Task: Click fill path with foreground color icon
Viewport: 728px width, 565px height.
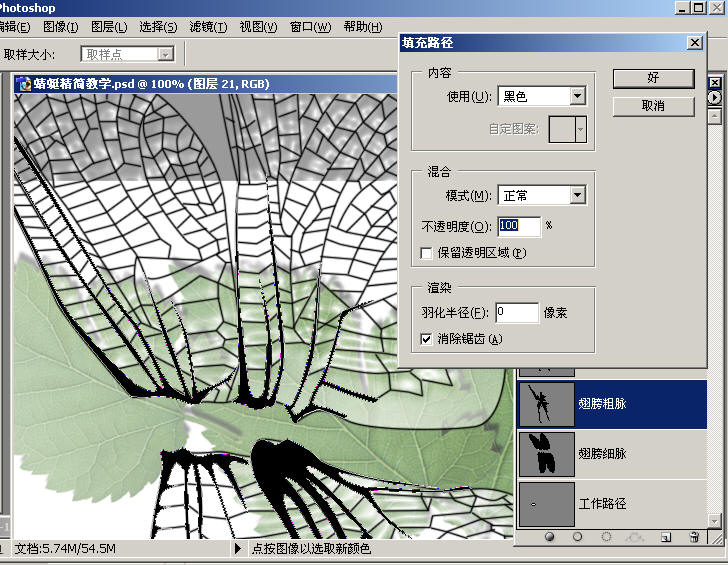Action: (549, 537)
